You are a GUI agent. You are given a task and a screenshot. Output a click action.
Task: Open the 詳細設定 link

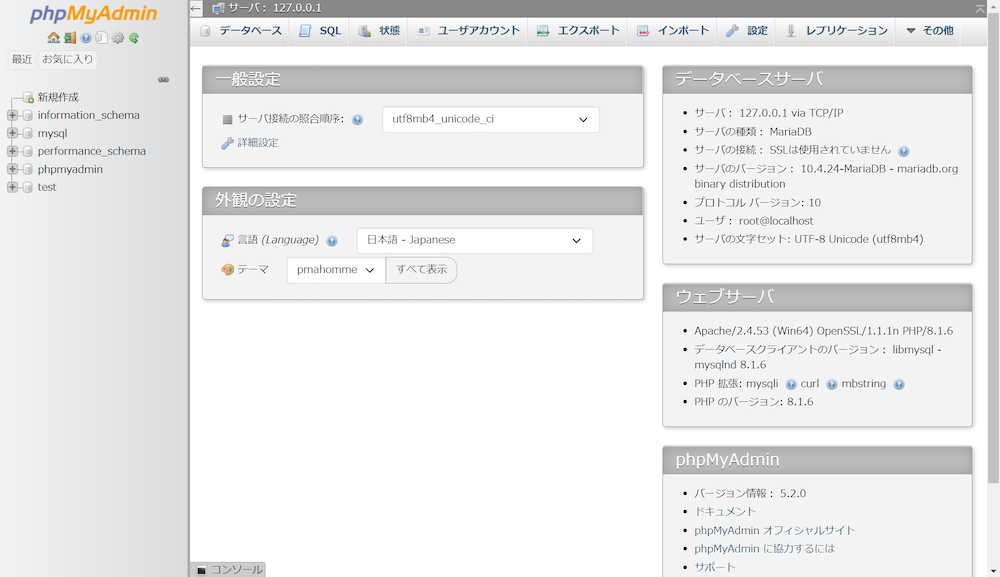pos(258,143)
